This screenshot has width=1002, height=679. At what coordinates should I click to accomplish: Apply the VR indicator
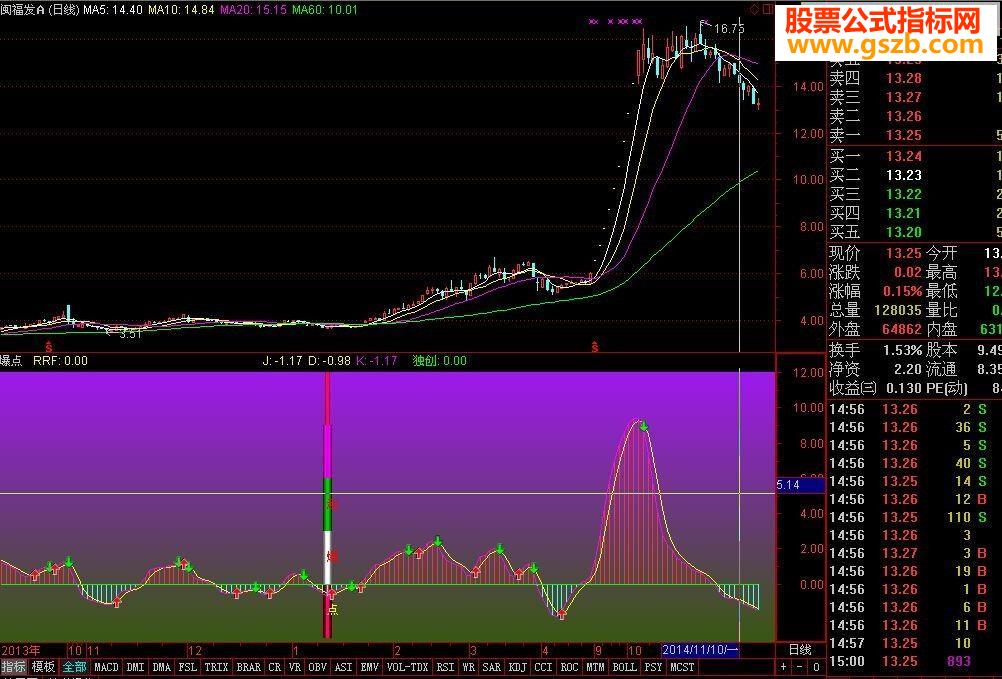pyautogui.click(x=295, y=667)
